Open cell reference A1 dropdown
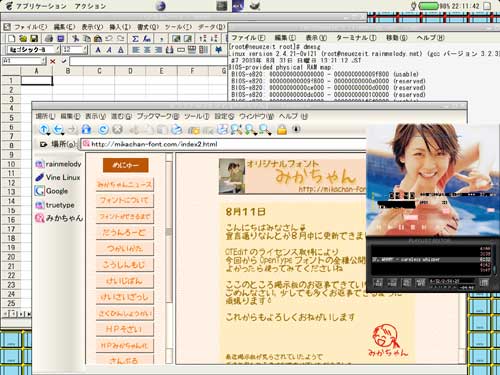This screenshot has height=375, width=500. point(44,61)
